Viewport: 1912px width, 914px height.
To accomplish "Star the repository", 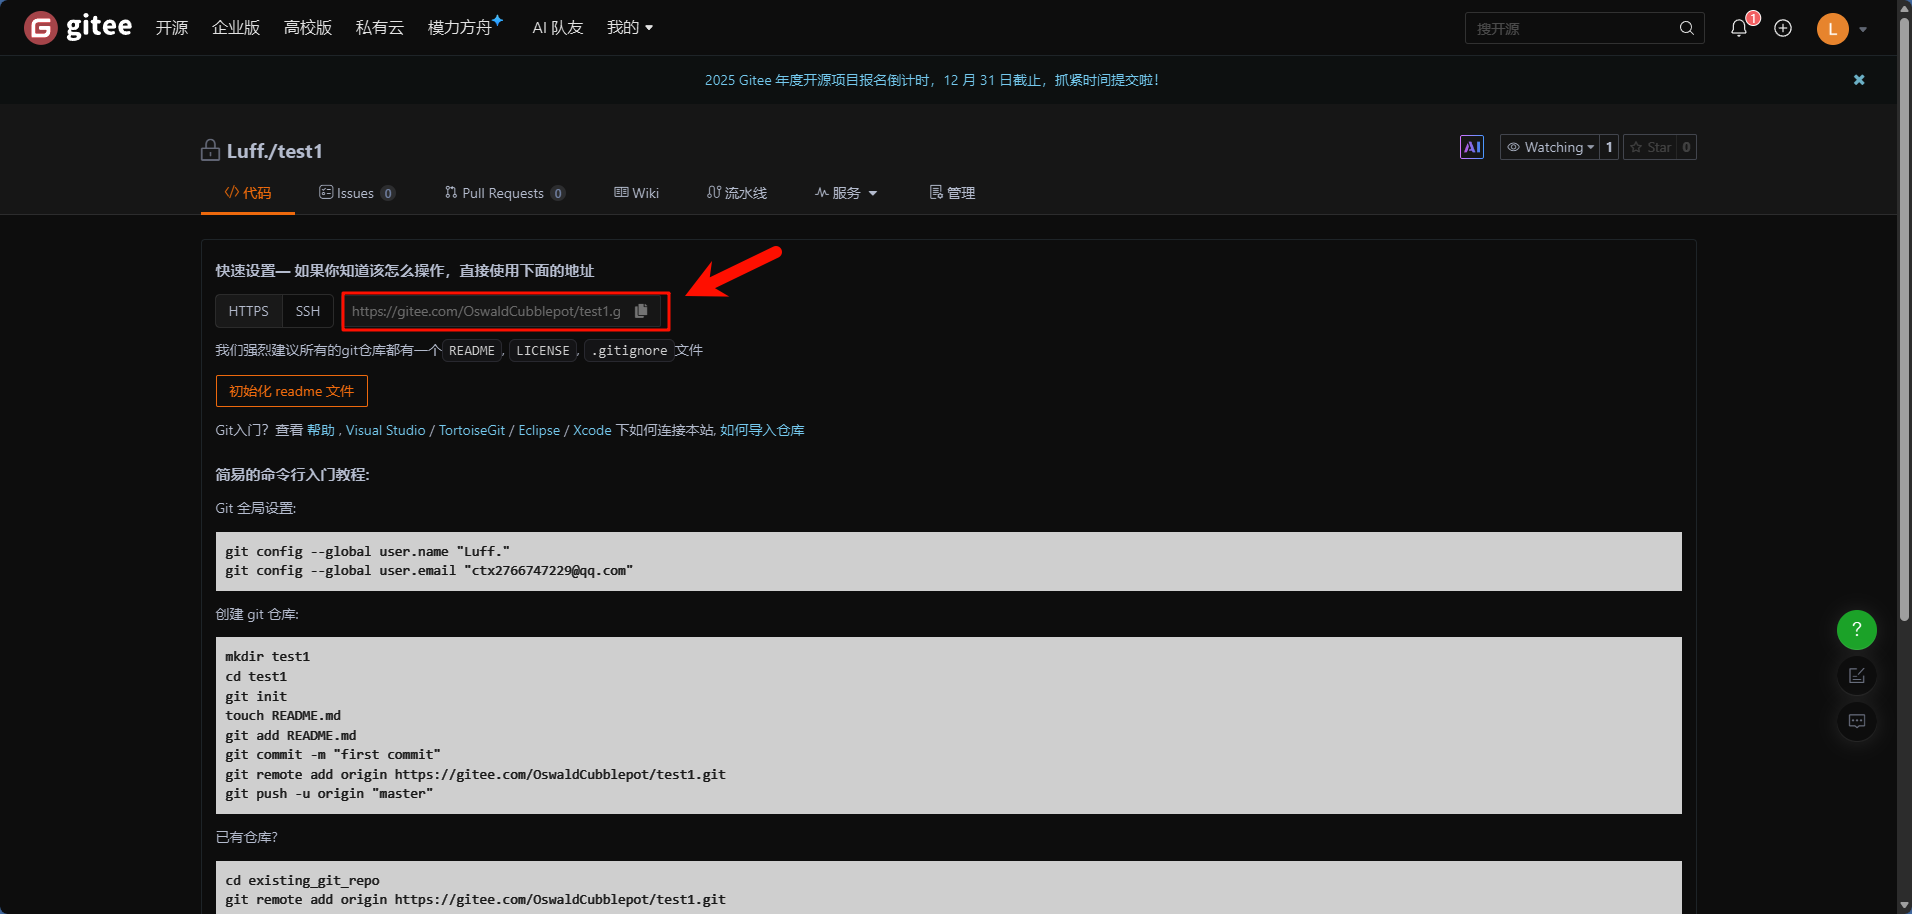I will 1650,147.
